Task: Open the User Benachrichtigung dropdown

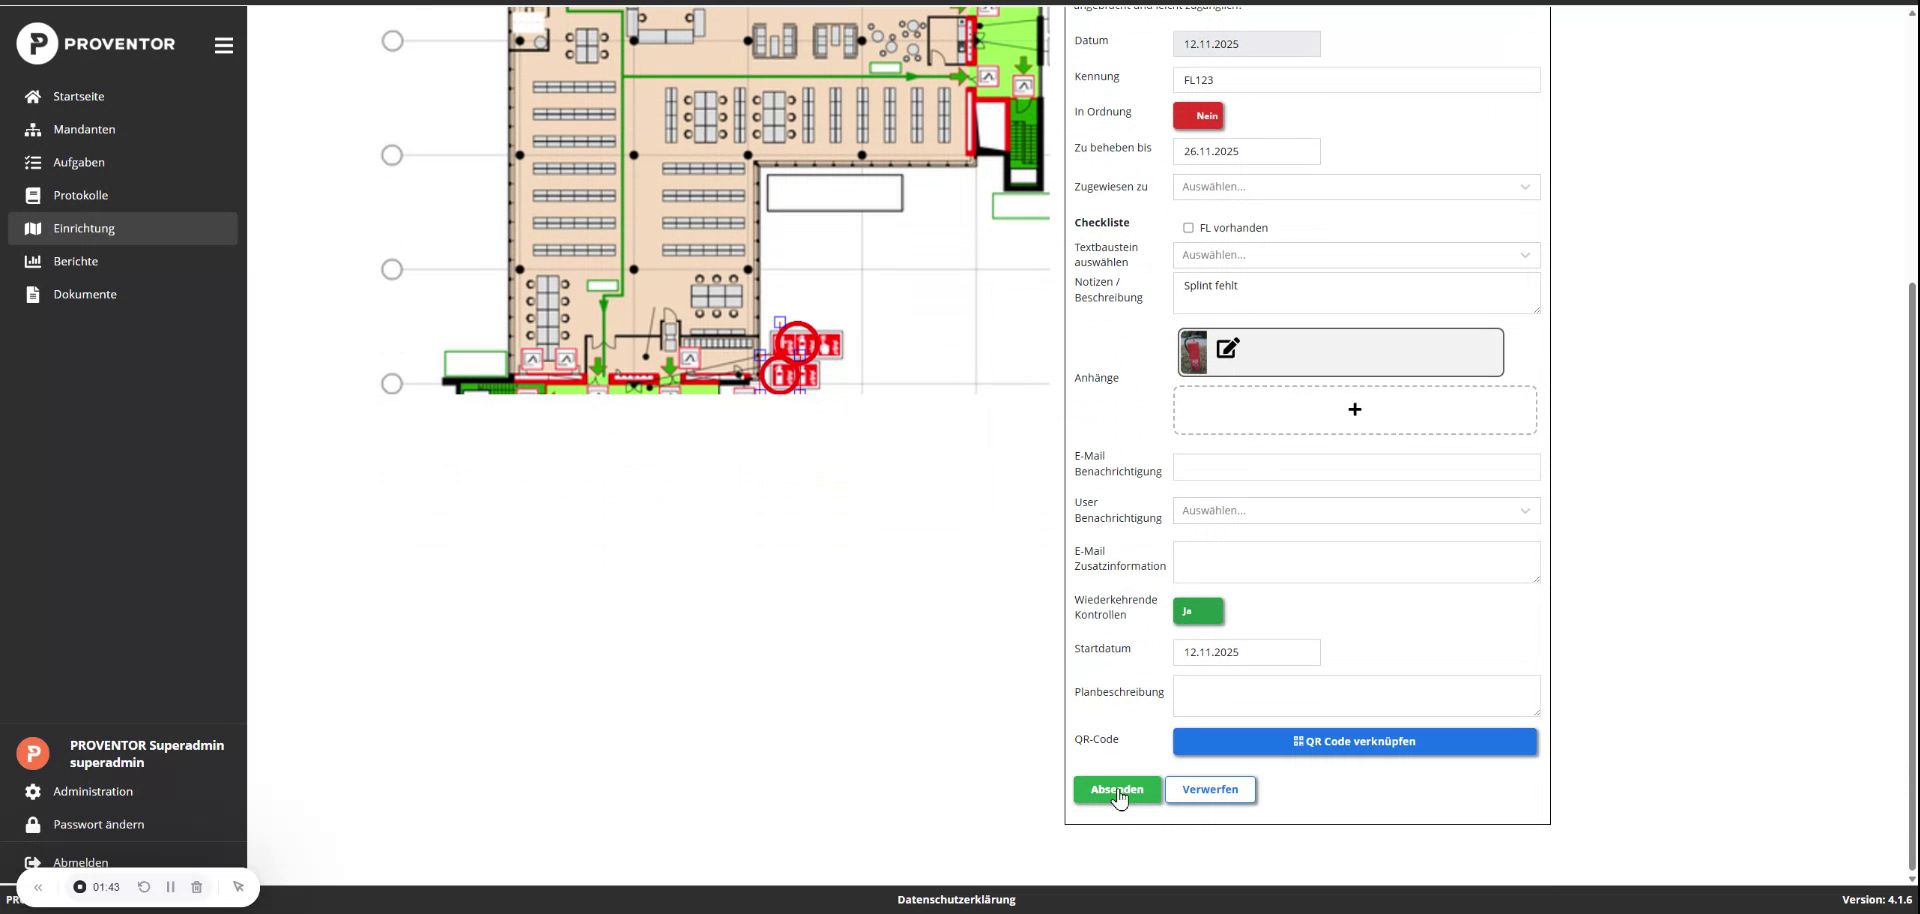Action: point(1355,511)
